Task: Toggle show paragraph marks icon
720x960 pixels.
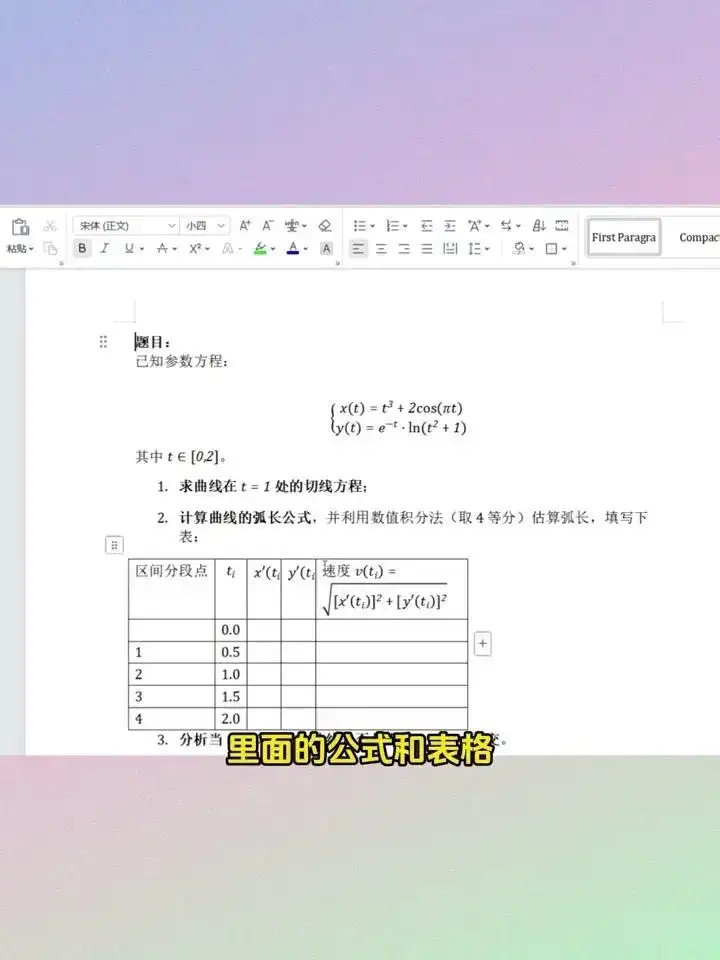Action: (x=562, y=226)
